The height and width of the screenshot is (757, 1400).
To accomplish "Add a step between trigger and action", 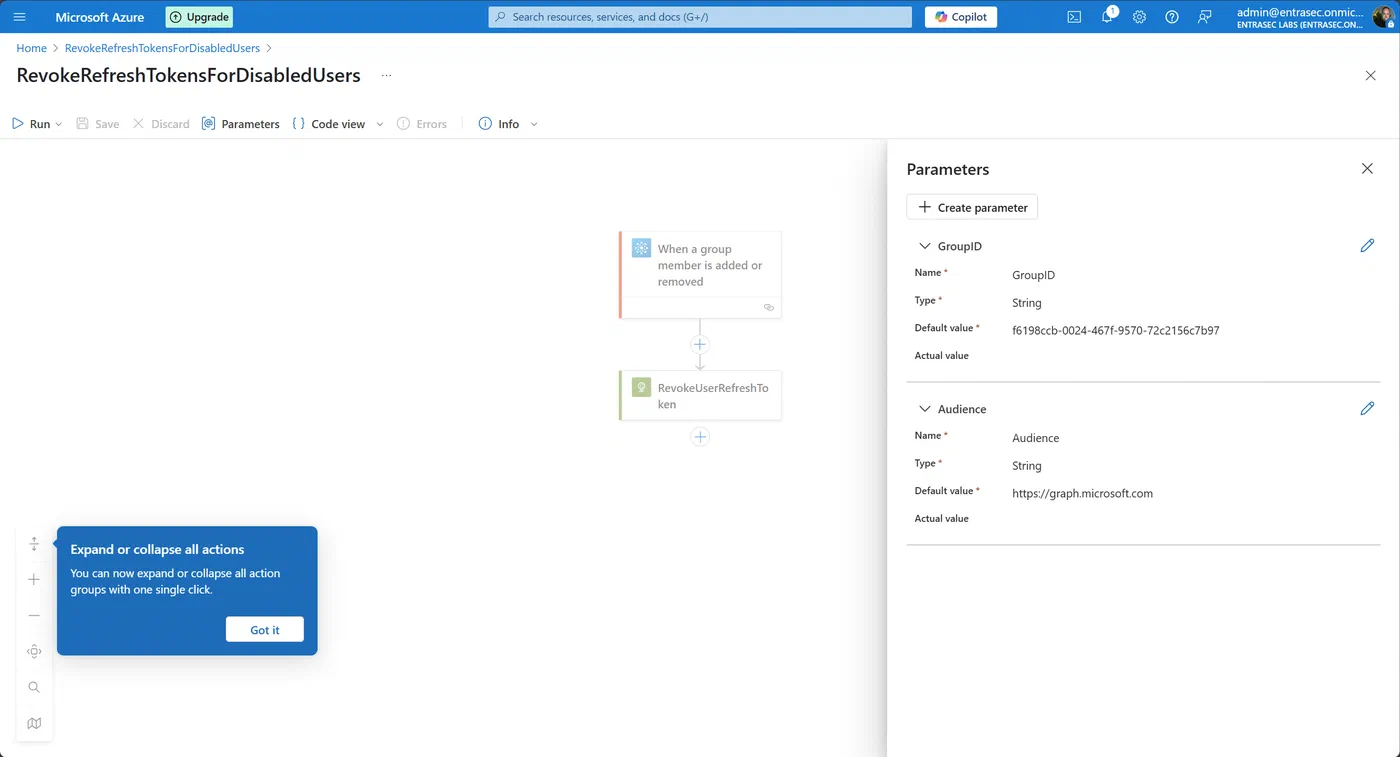I will tap(700, 345).
